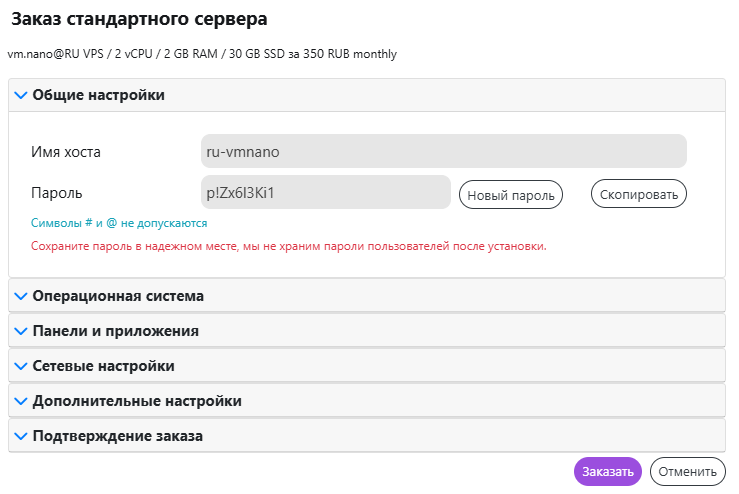Screen dimensions: 739x494
Task: Click the chevron icon beside Сетевые настройки
Action: point(21,366)
